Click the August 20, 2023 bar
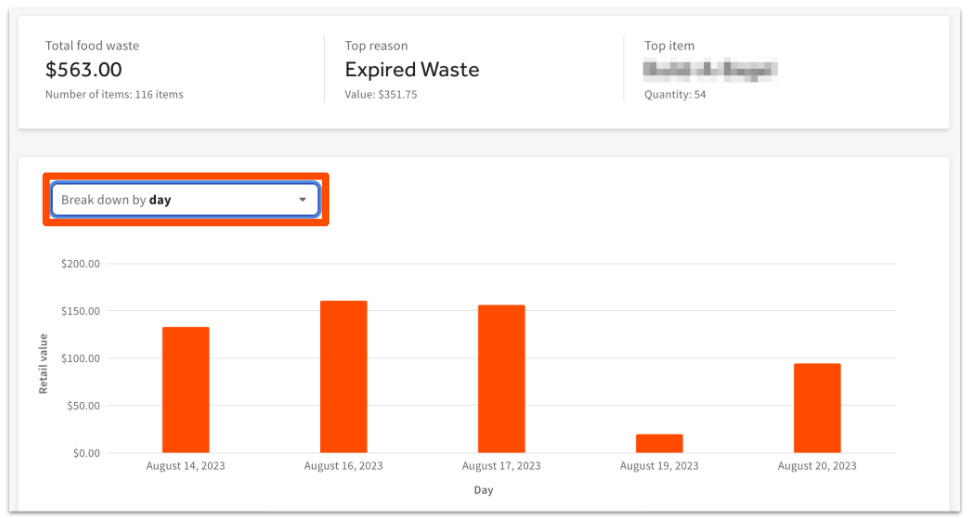The image size is (970, 518). tap(817, 408)
